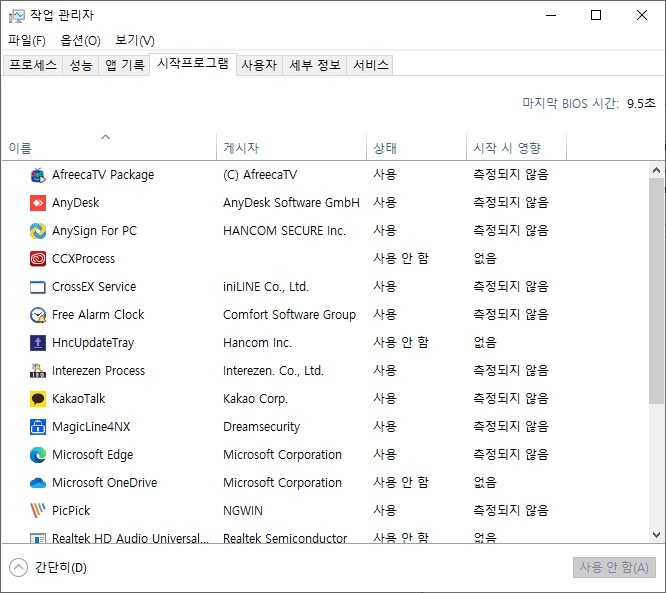Click the Microsoft Edge icon

[38, 455]
